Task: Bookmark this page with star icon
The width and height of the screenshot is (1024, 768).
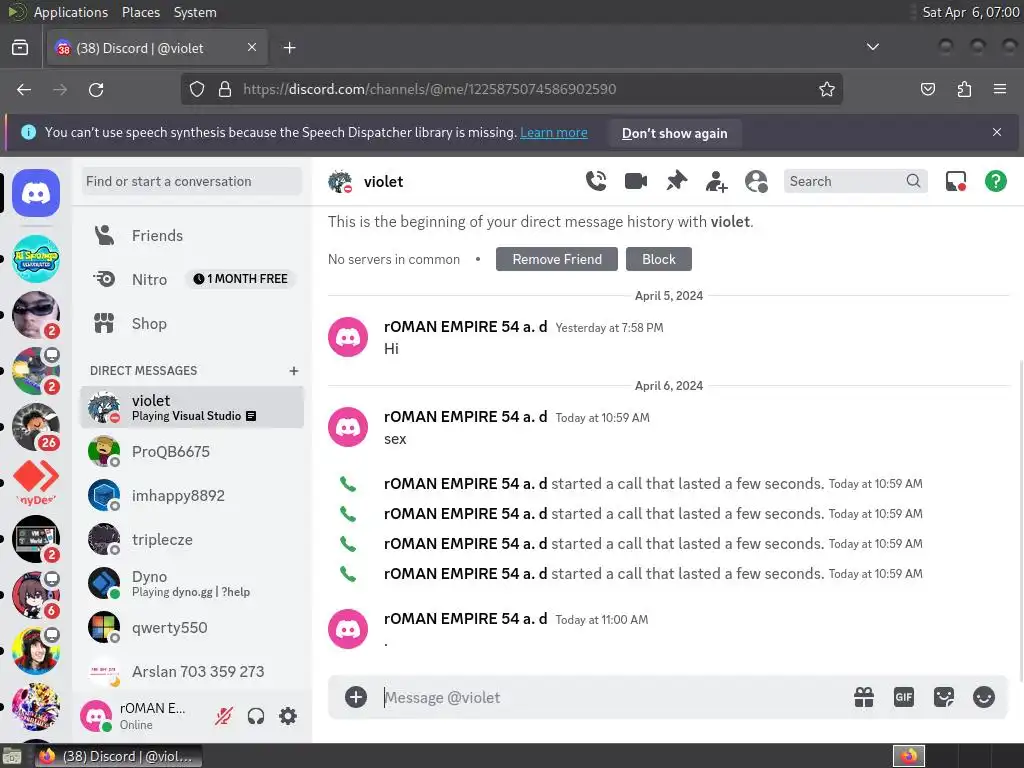Action: tap(827, 89)
